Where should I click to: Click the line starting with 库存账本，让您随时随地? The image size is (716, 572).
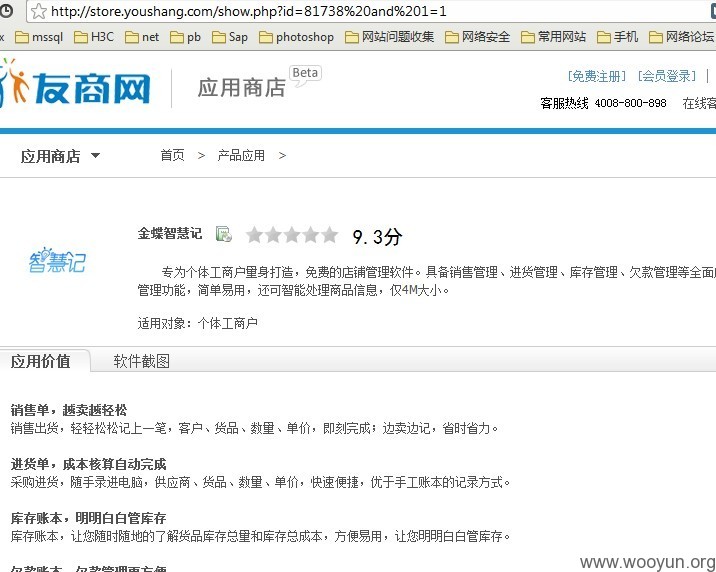pyautogui.click(x=261, y=536)
